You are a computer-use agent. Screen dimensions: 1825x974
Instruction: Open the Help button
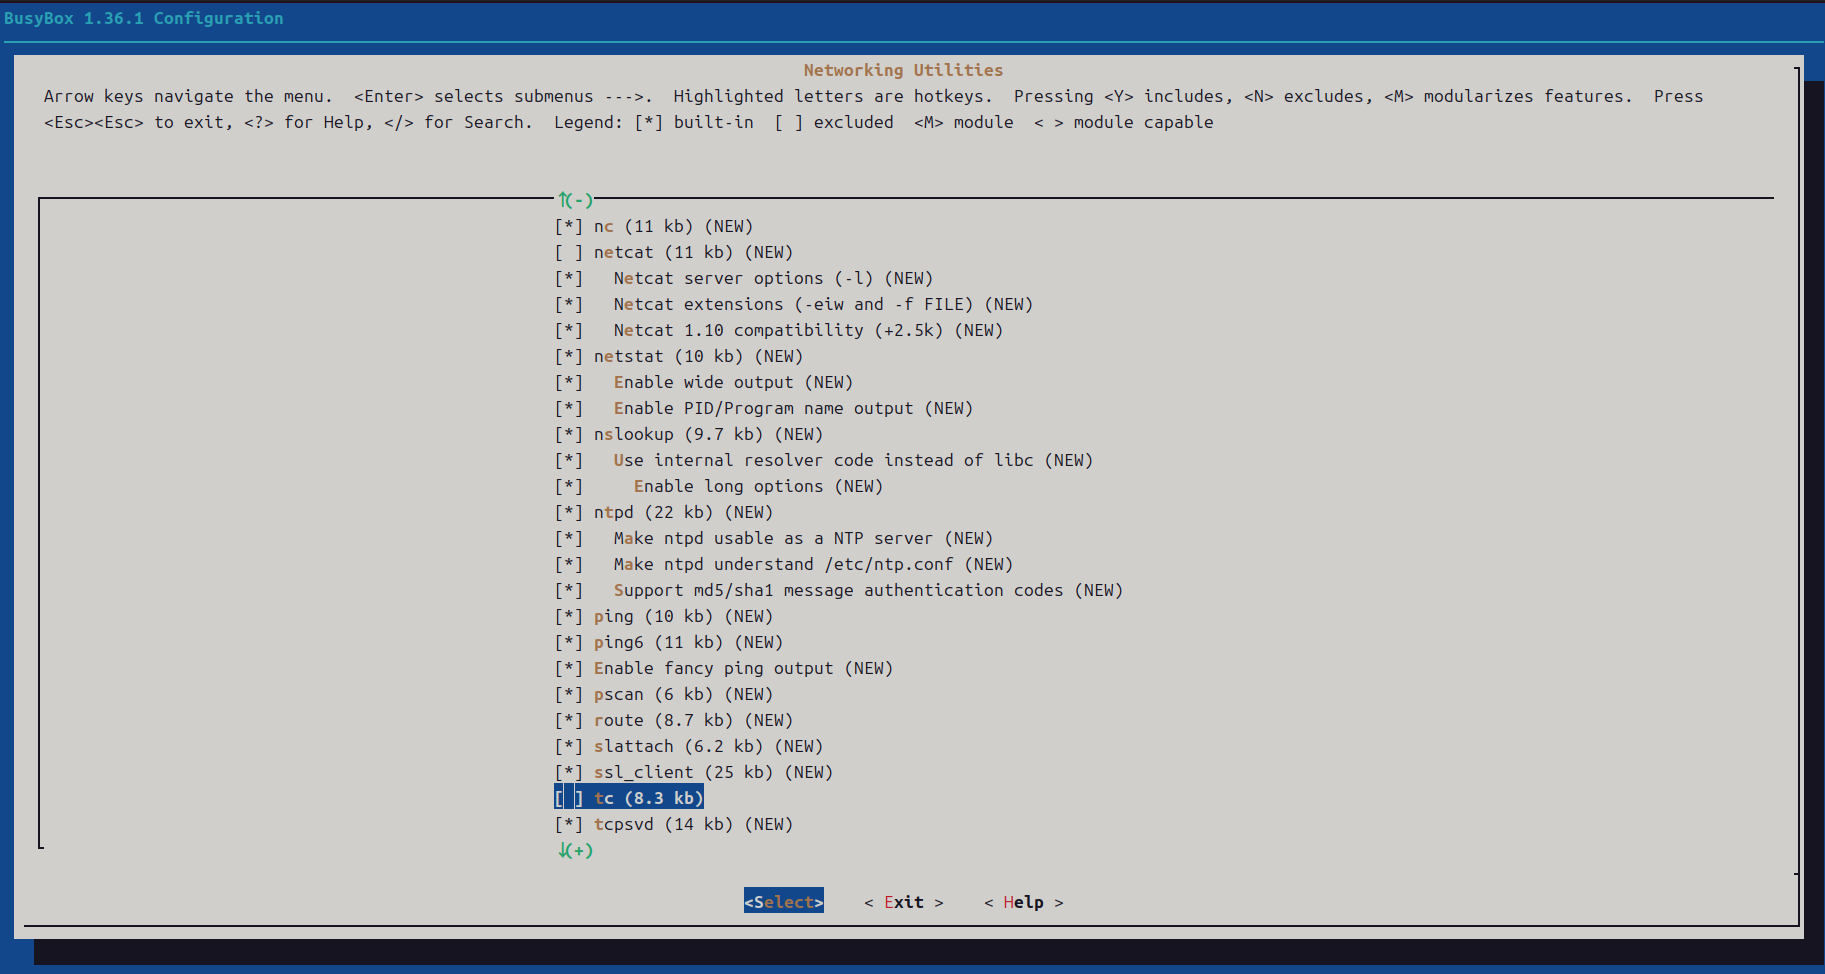[x=1023, y=902]
